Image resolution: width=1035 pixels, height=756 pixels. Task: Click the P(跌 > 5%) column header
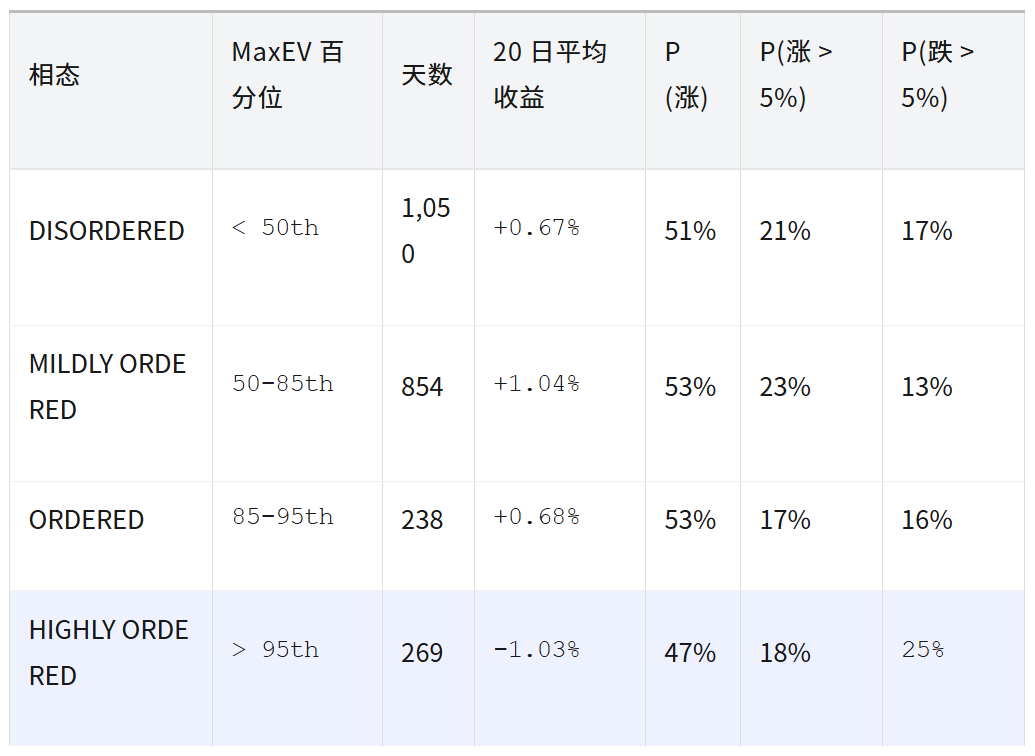[938, 75]
